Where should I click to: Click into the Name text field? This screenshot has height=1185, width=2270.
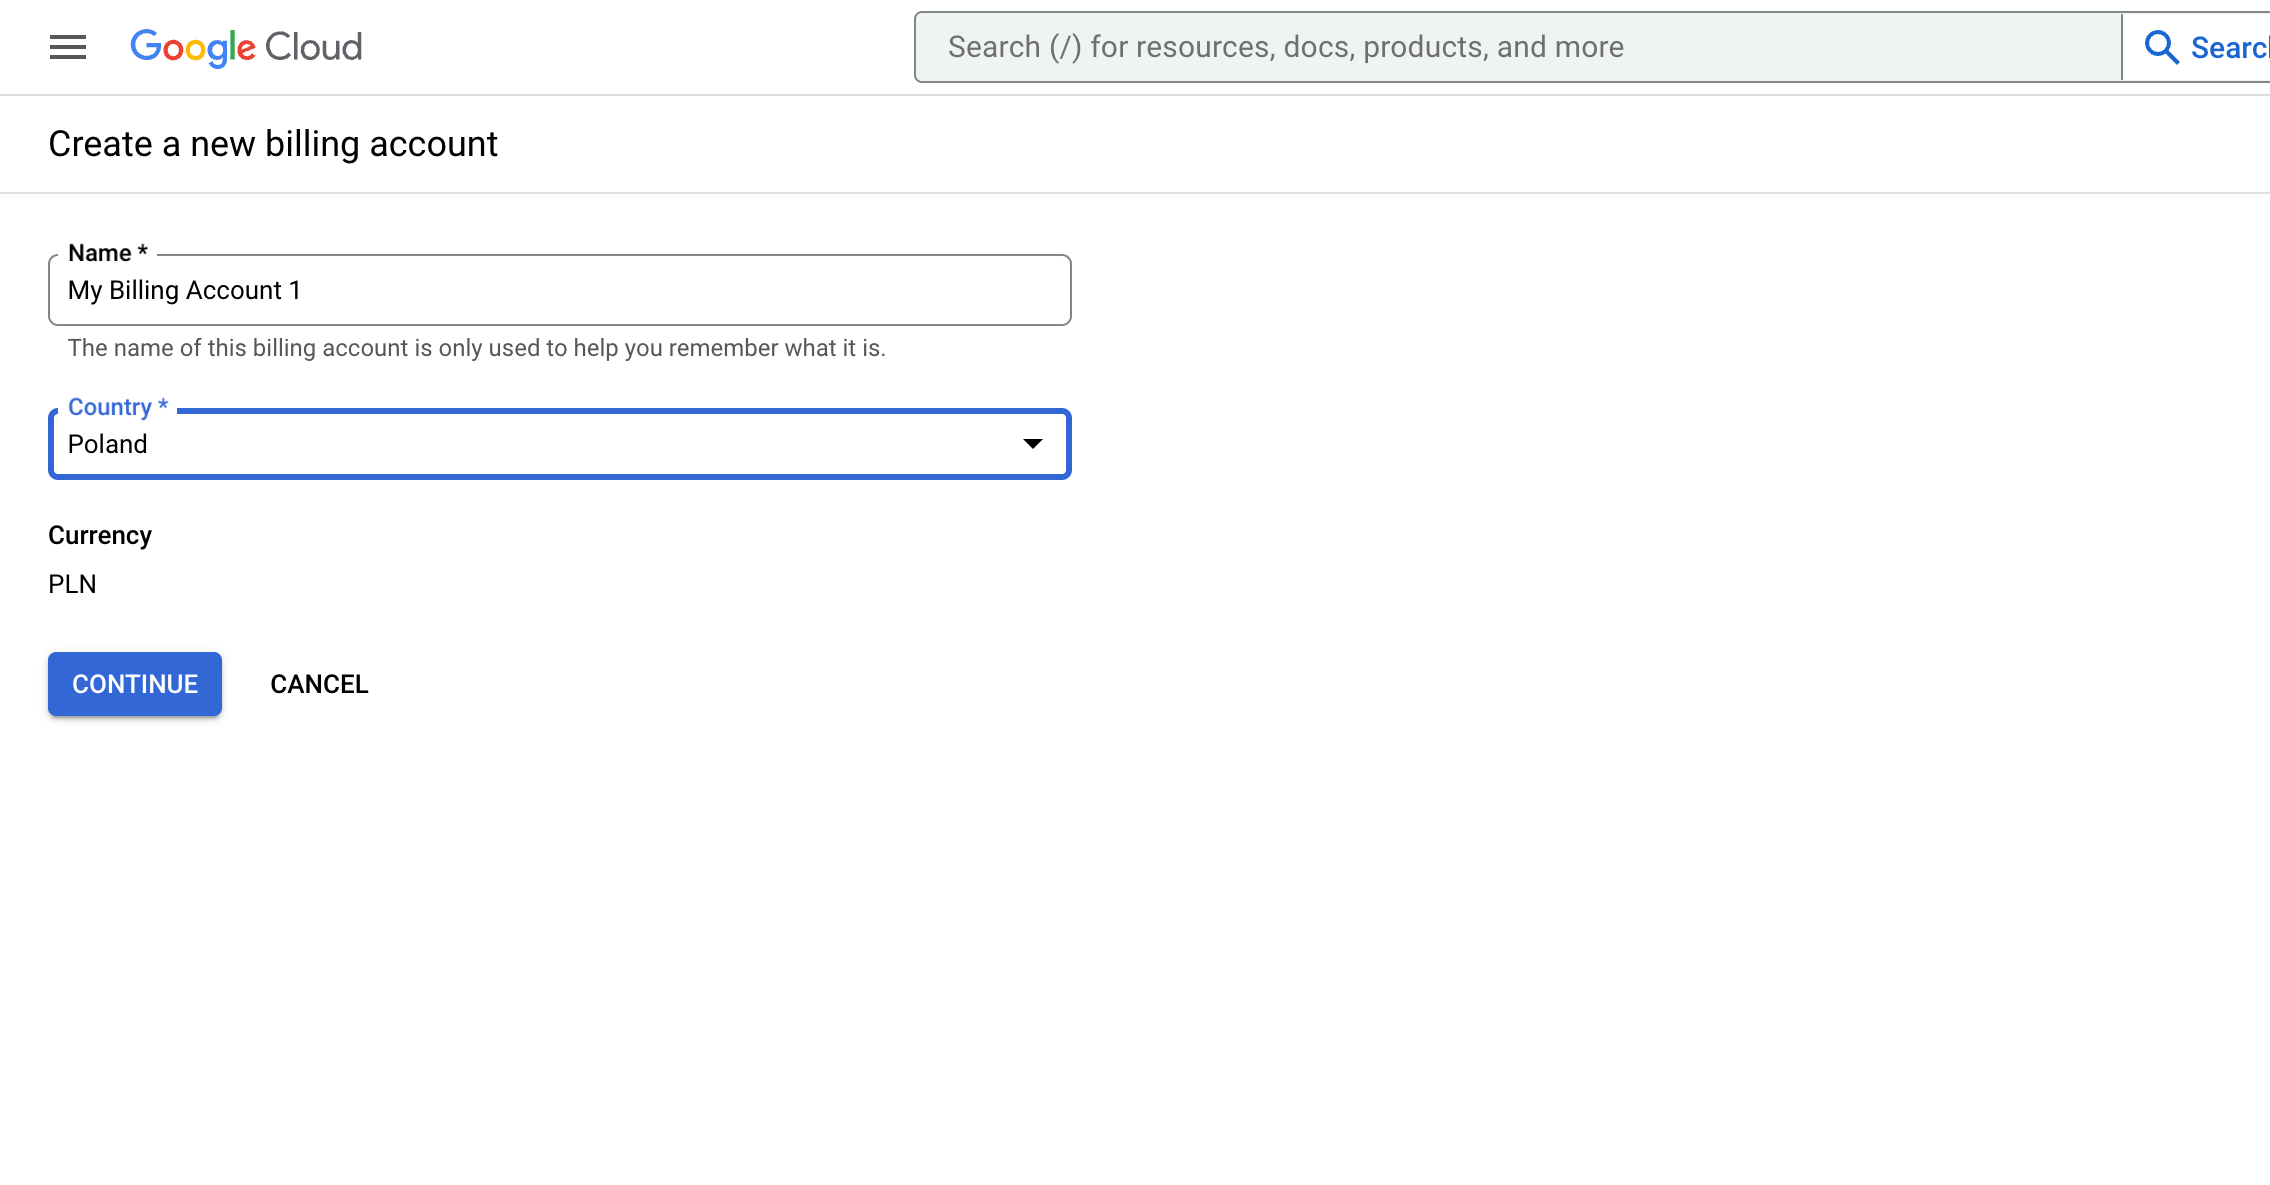[560, 290]
